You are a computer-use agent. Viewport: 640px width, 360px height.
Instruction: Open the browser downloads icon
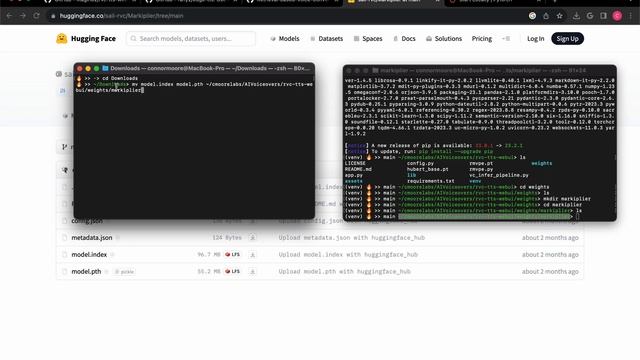click(x=576, y=16)
